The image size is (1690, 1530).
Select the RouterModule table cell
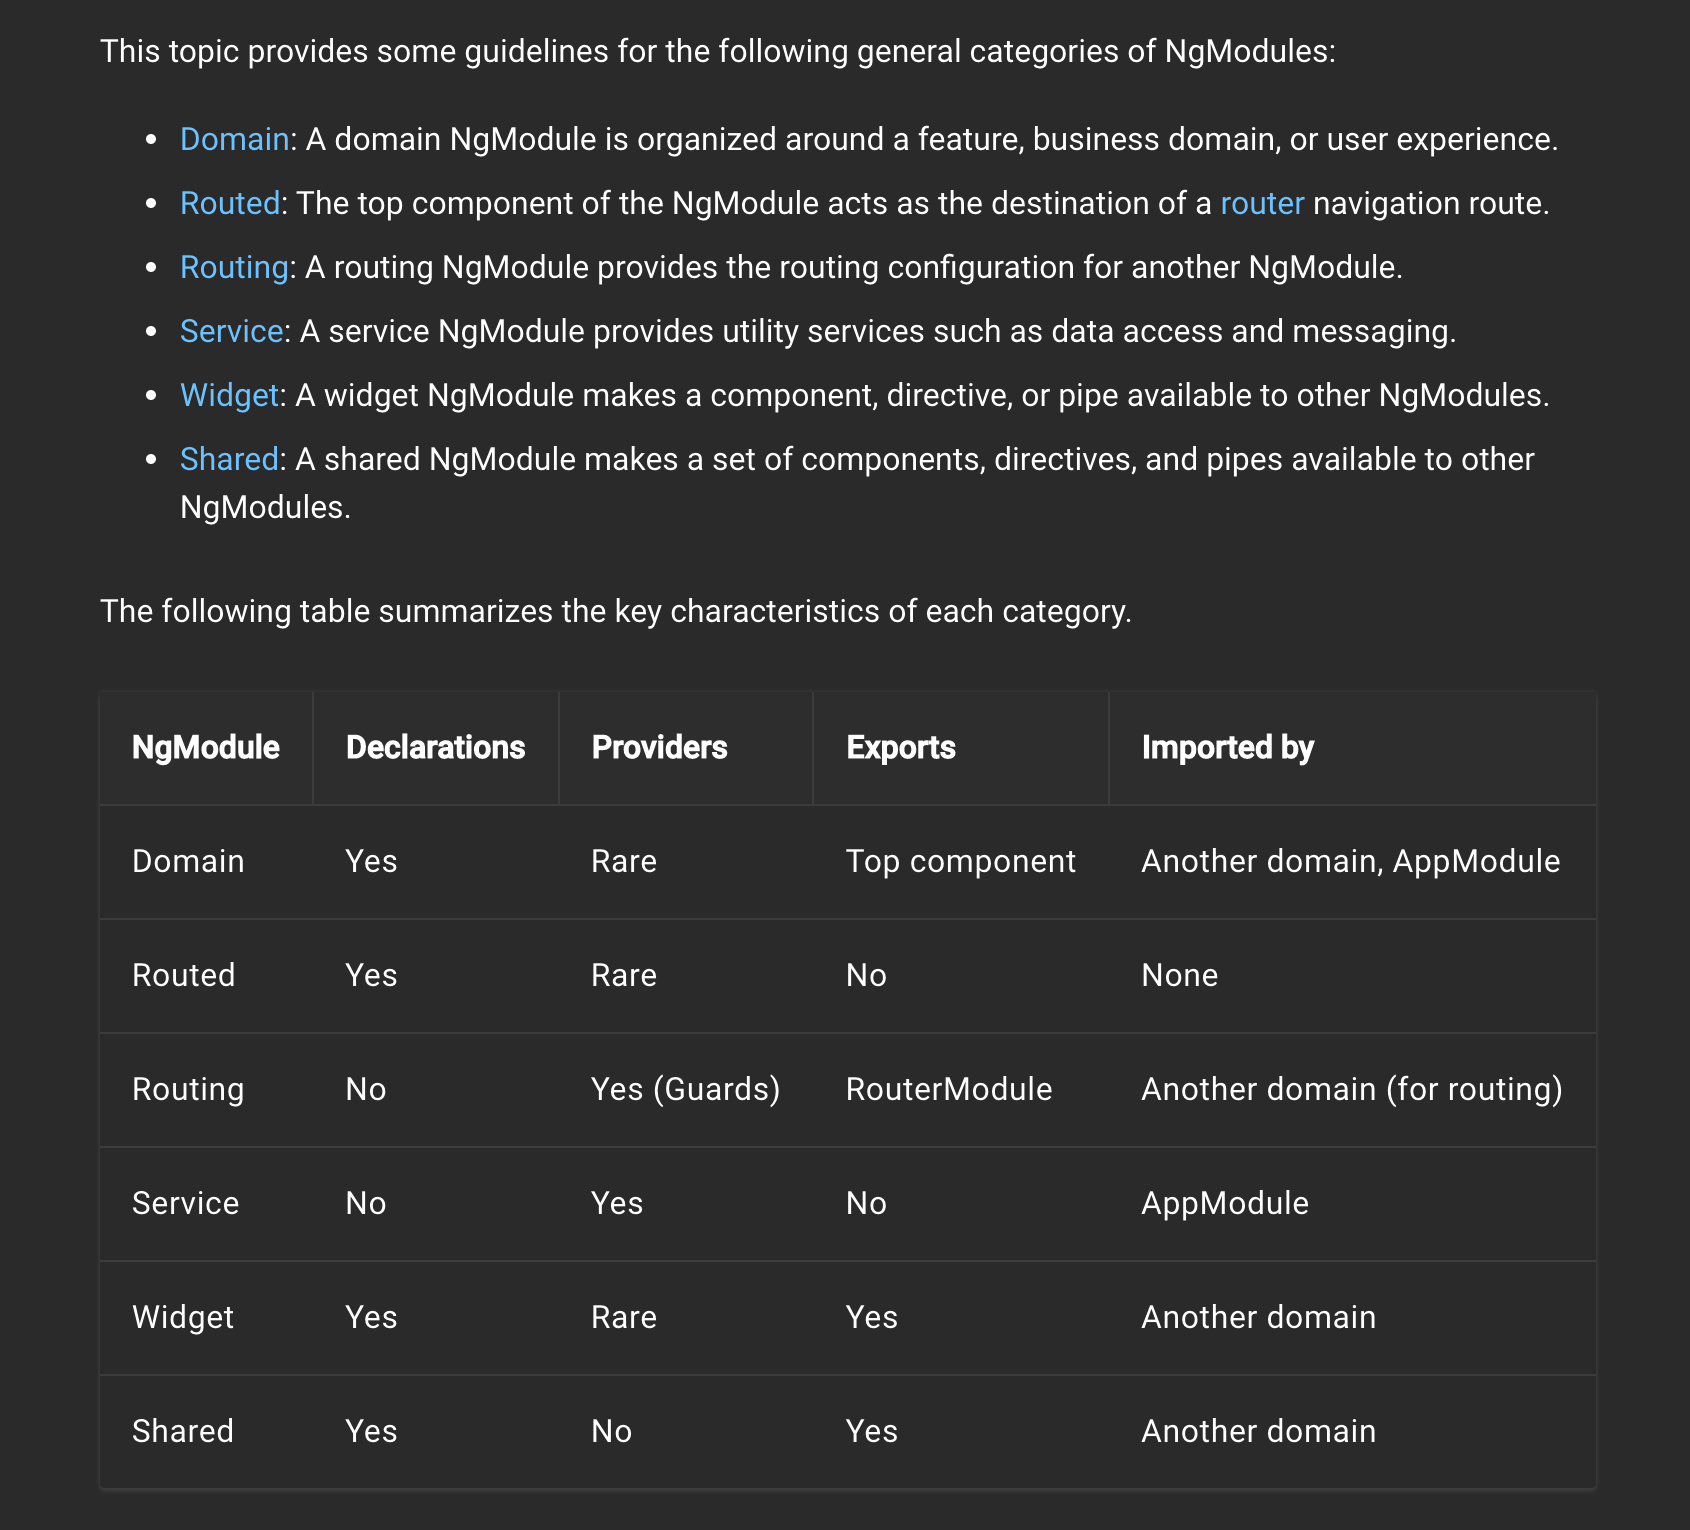[x=948, y=1089]
